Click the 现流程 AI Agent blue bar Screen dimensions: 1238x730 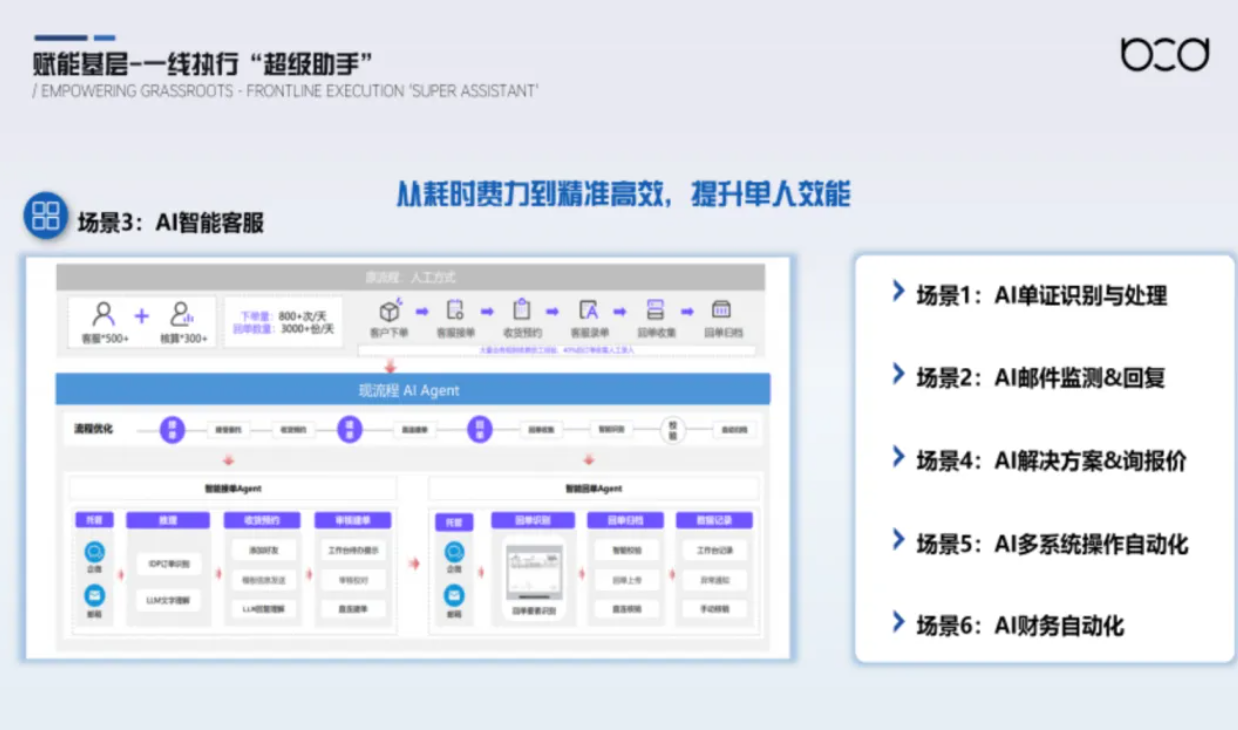412,390
